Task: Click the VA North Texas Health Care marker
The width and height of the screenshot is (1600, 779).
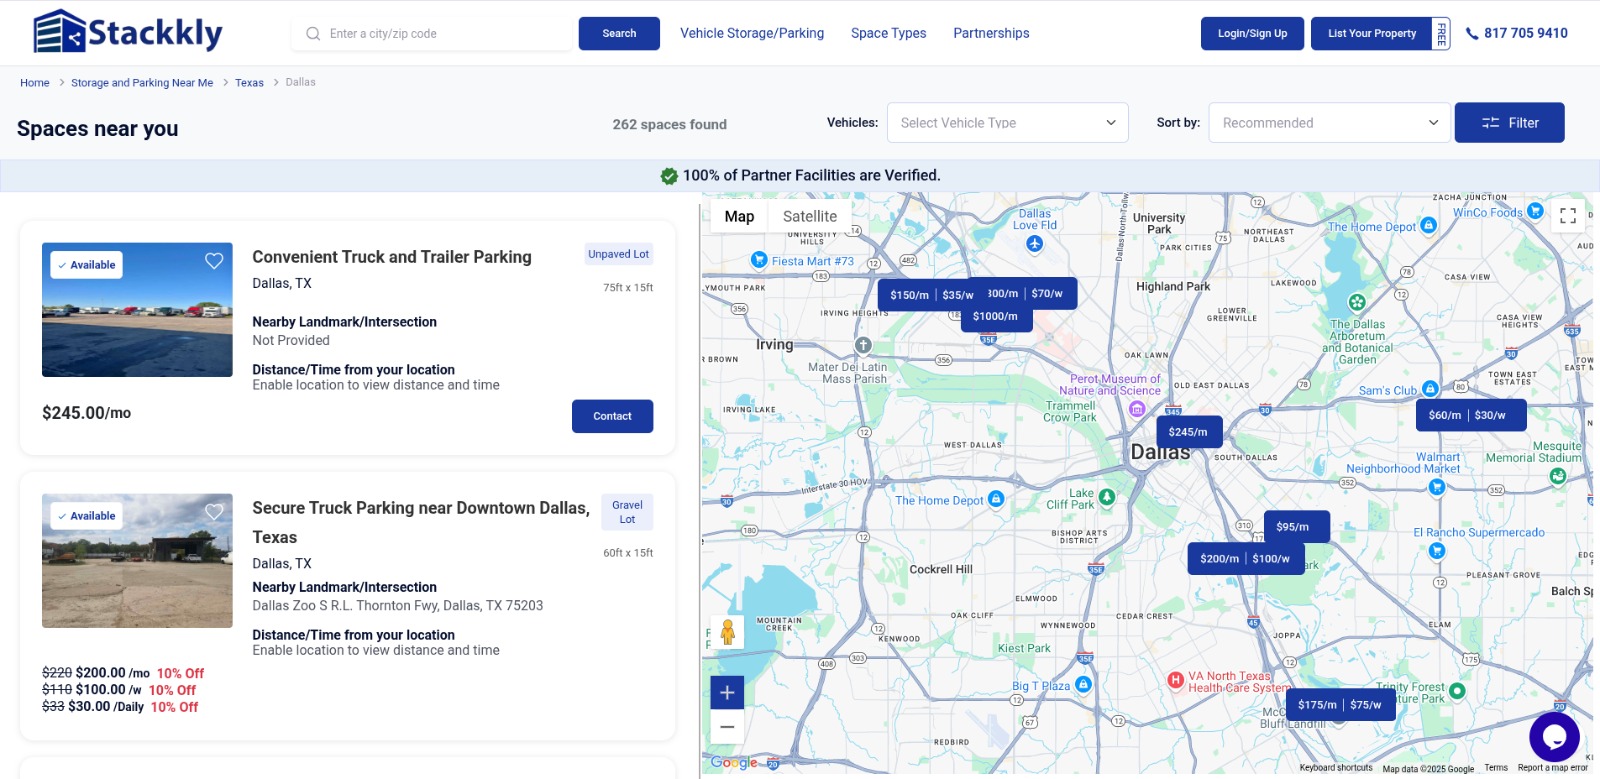Action: [x=1176, y=681]
